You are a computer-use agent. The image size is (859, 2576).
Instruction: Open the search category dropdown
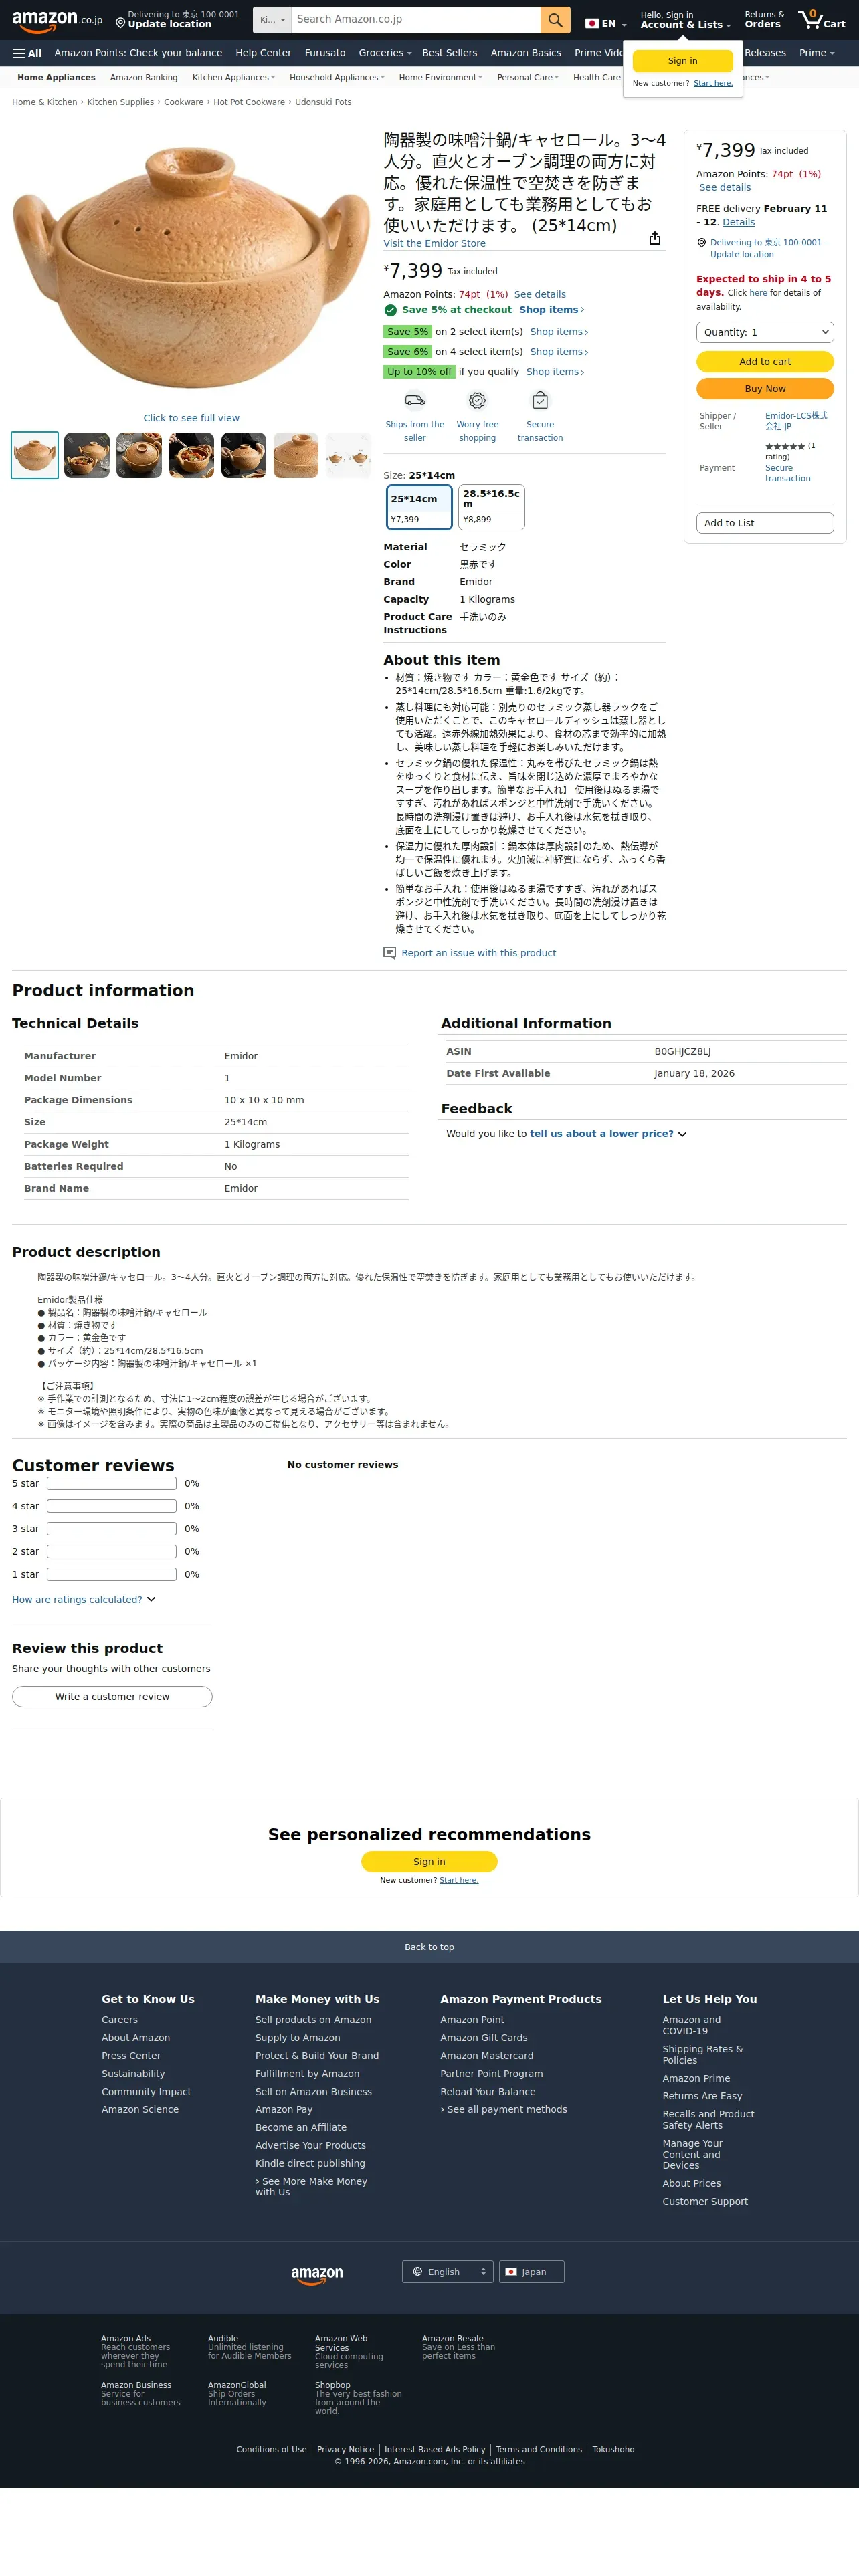[x=272, y=20]
